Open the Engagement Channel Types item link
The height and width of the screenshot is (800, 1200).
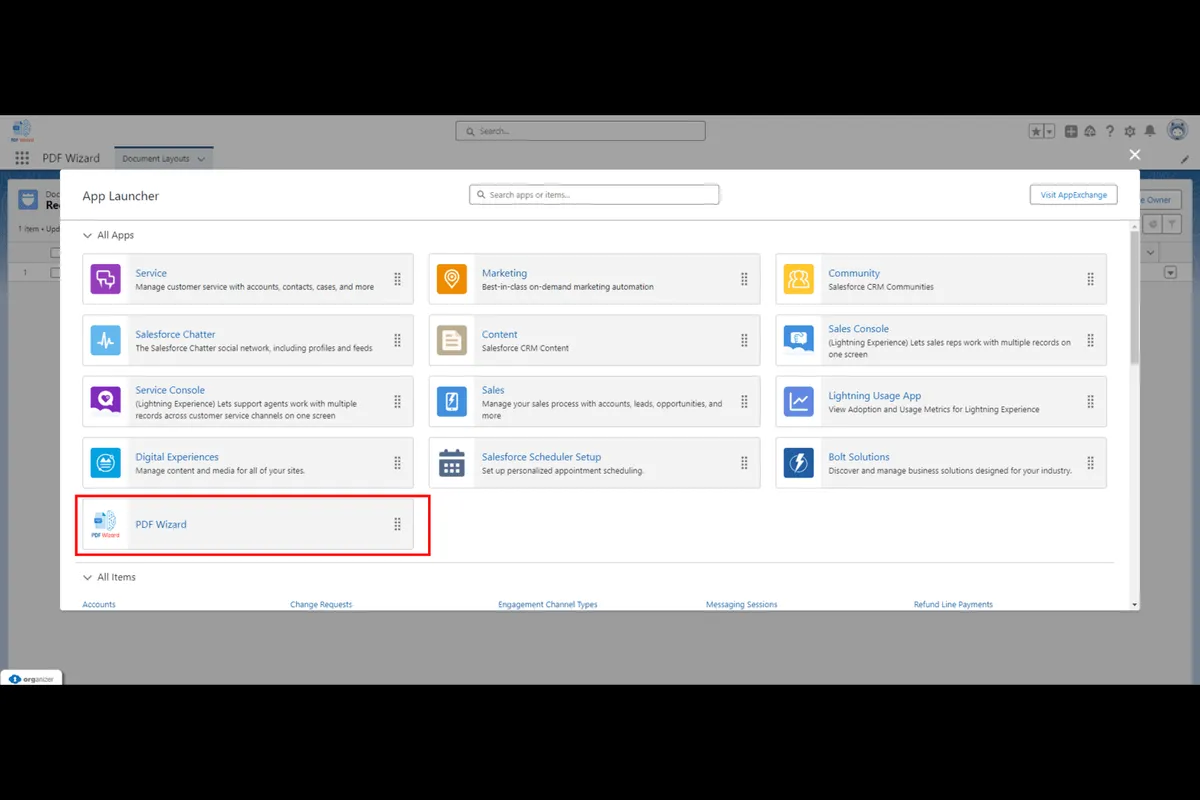coord(548,604)
